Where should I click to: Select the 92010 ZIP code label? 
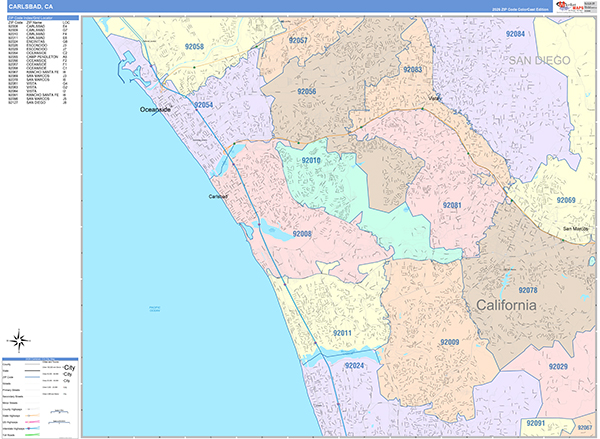(x=311, y=160)
